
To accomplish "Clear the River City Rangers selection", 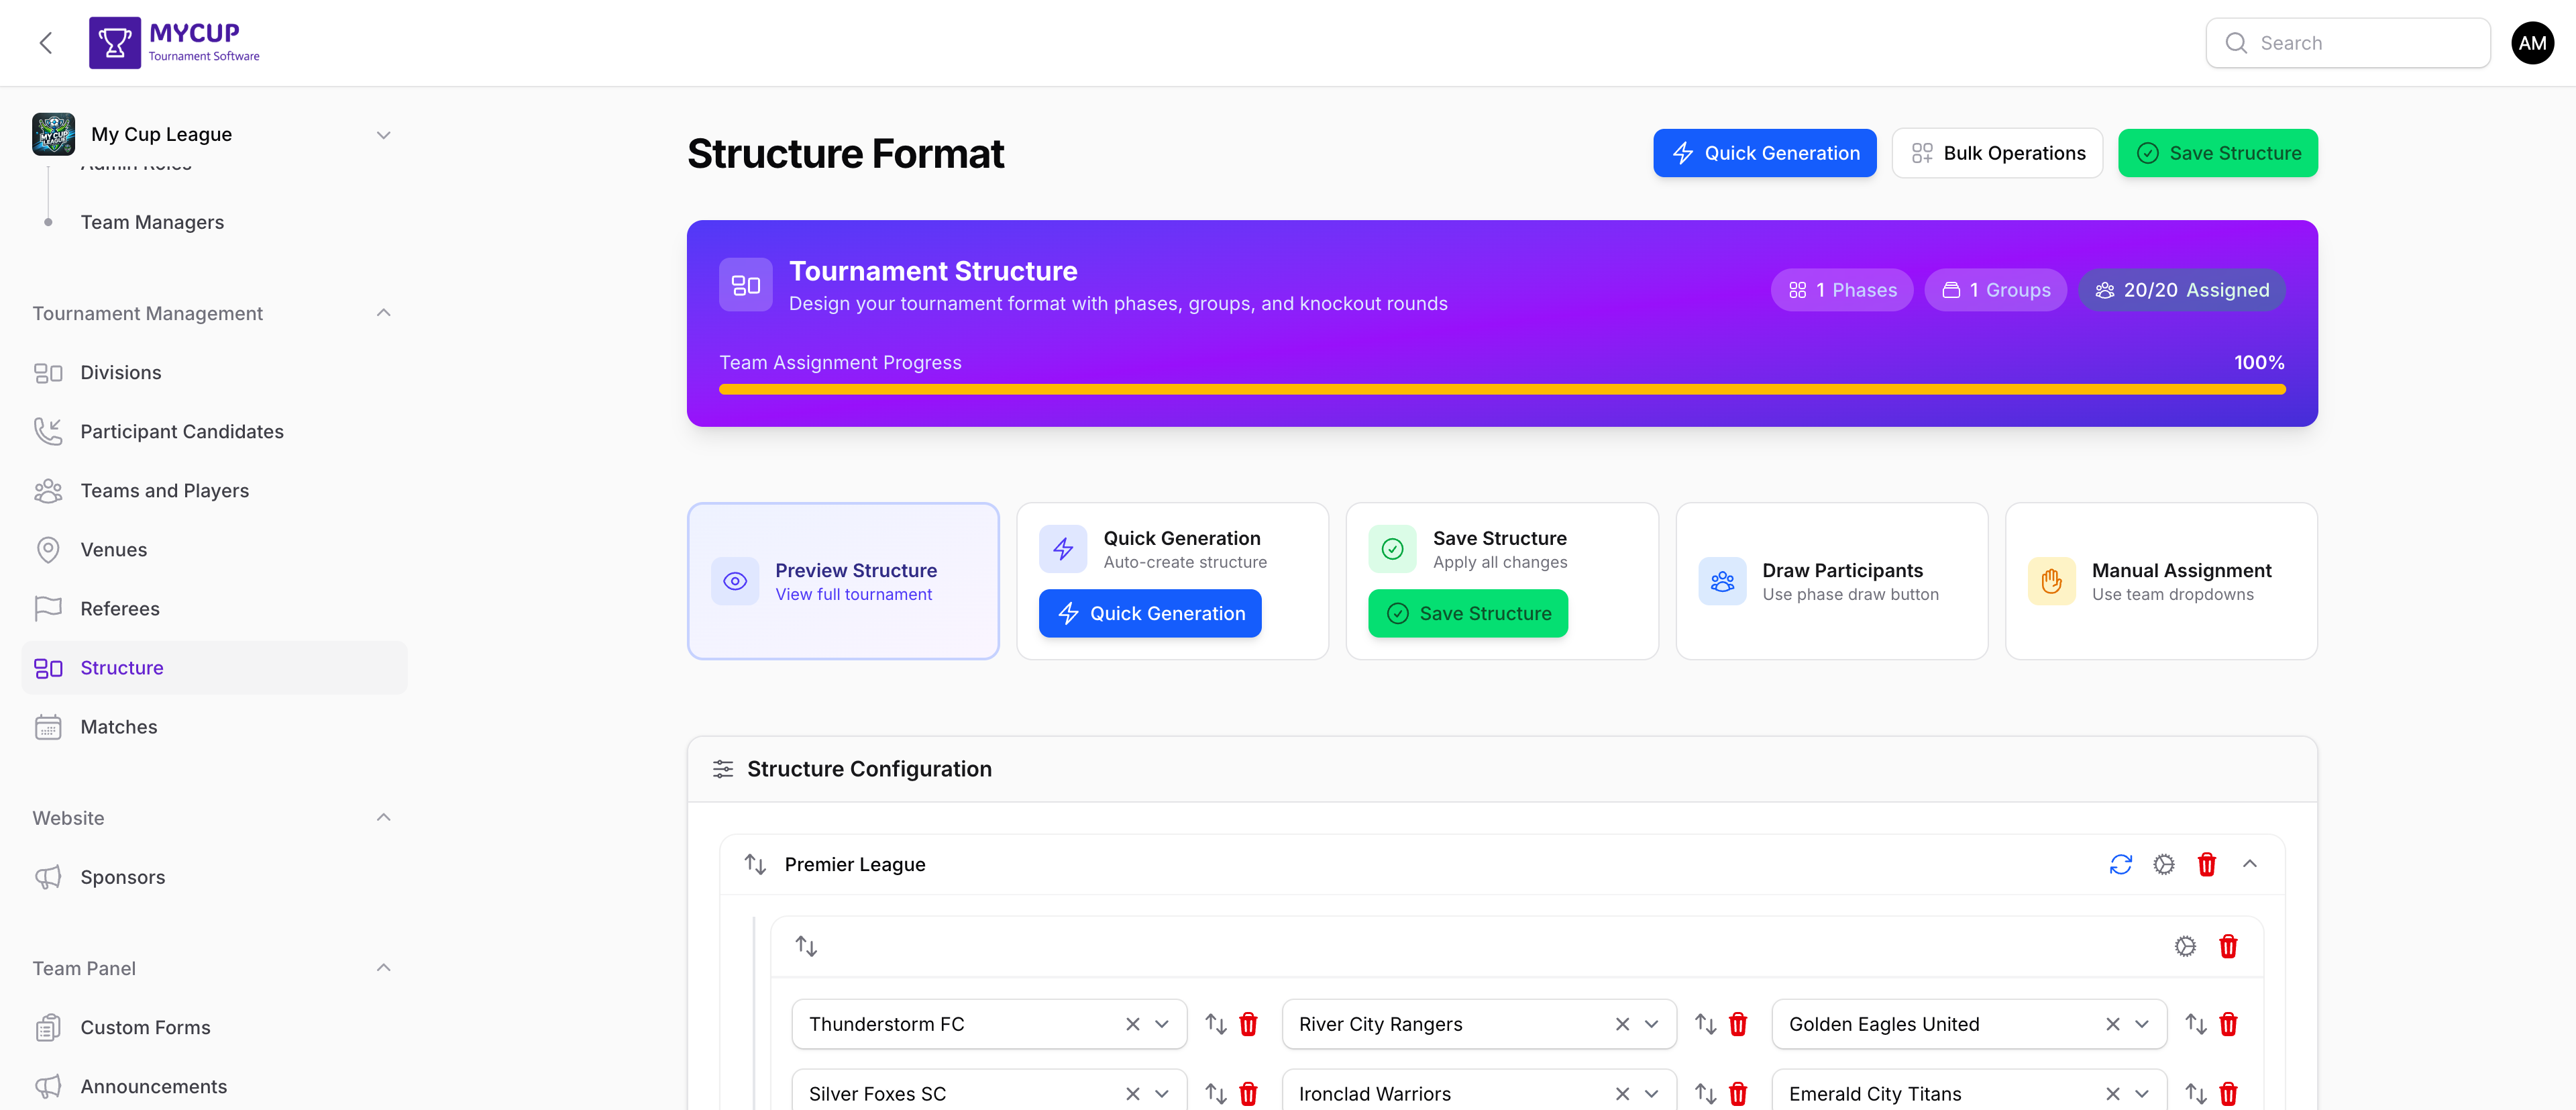I will (1622, 1024).
